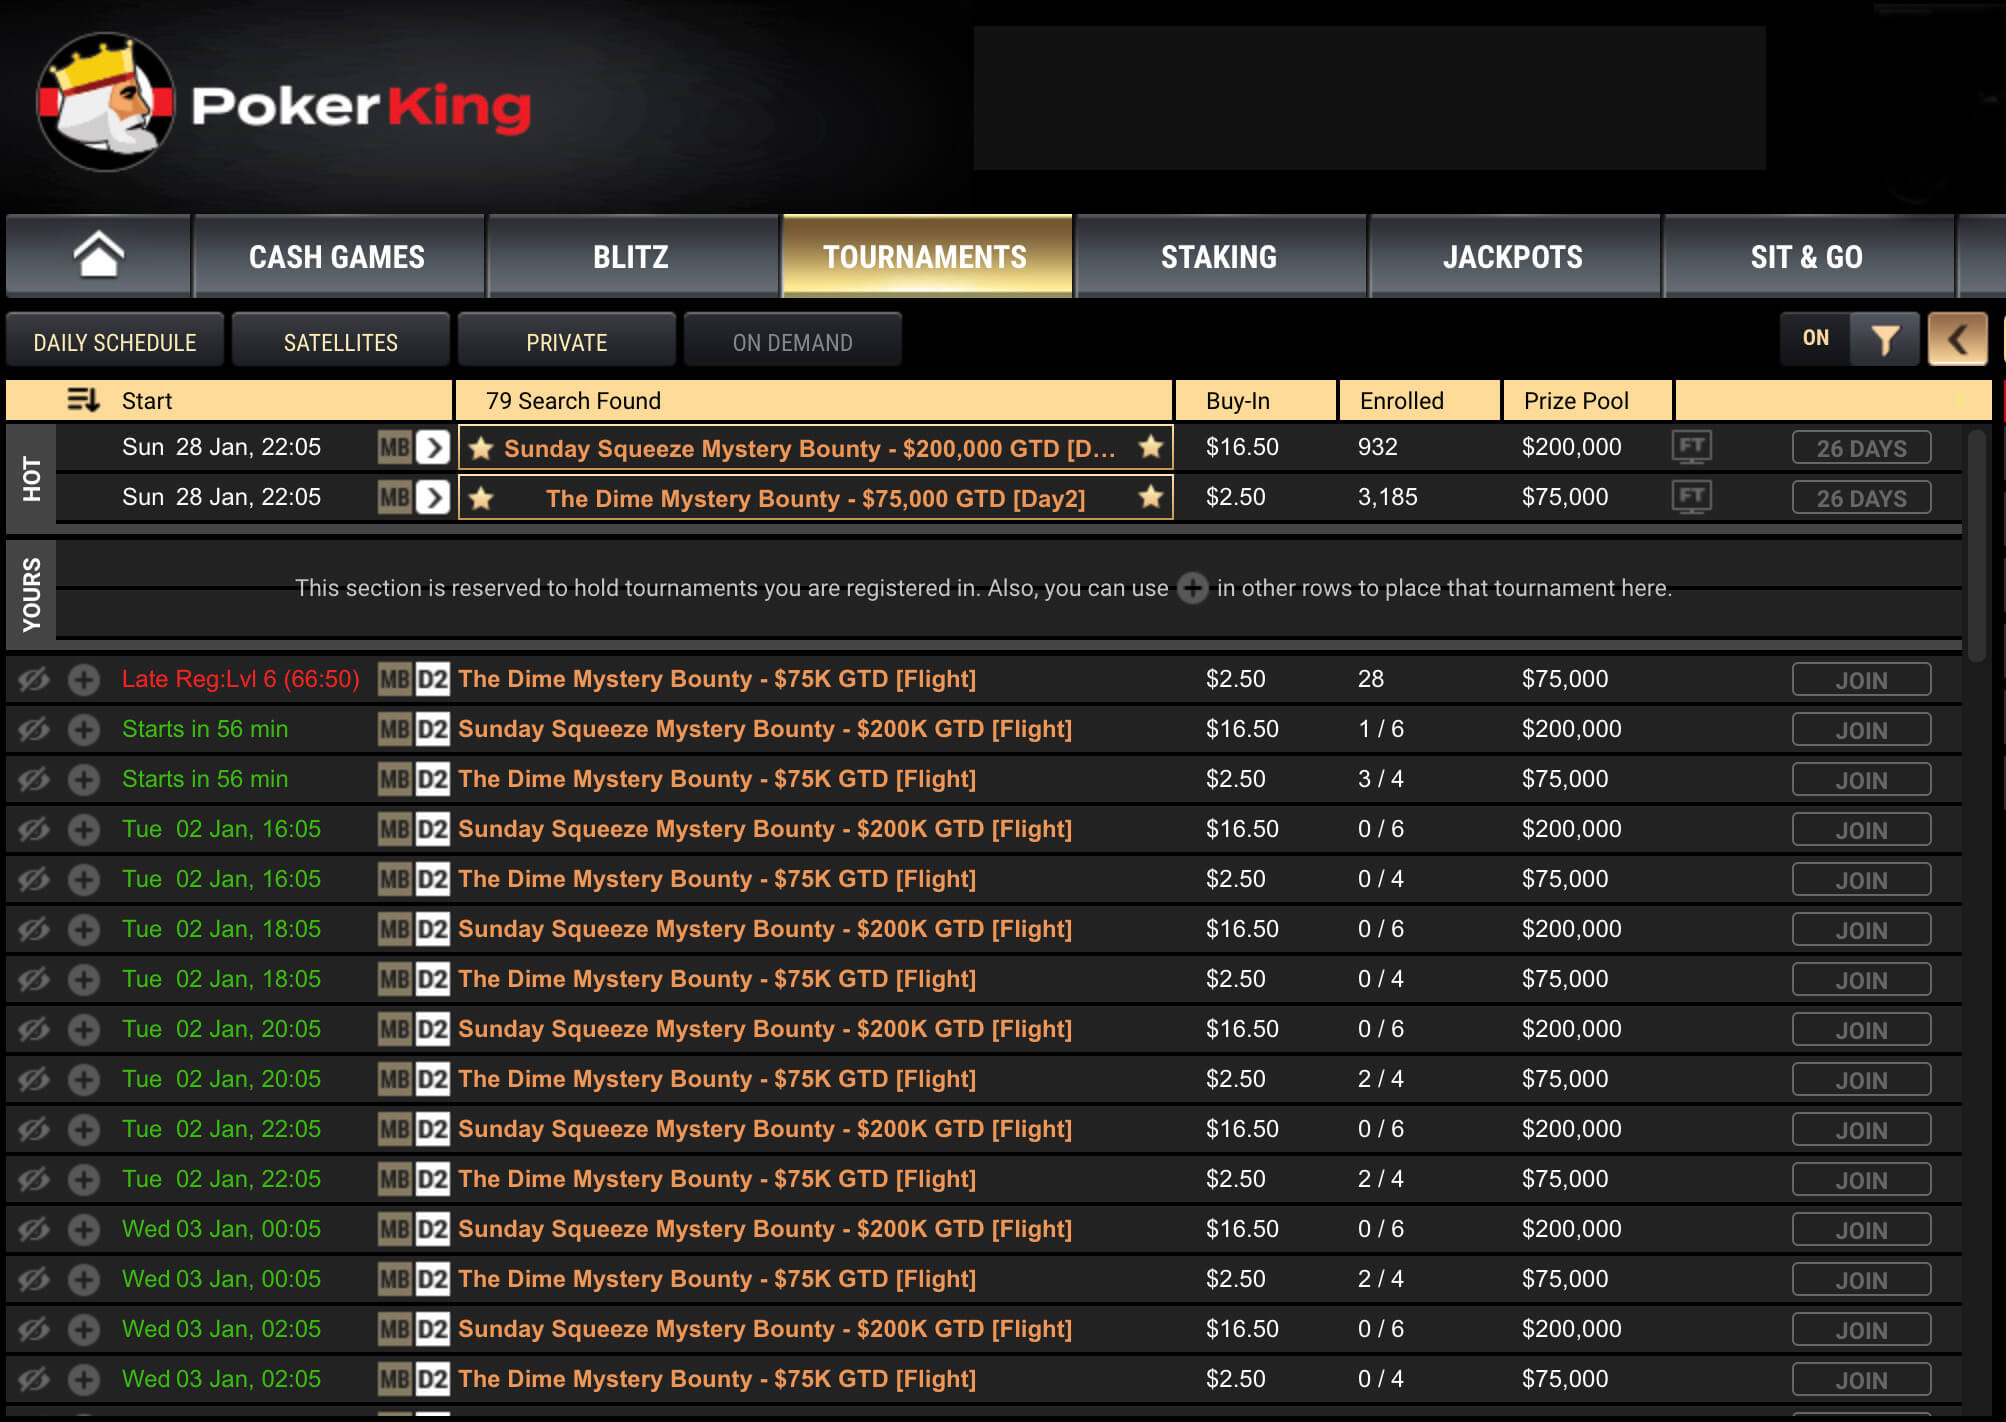Expand The Dime Mystery Bounty Day2 row arrow
2006x1422 pixels.
coord(433,497)
